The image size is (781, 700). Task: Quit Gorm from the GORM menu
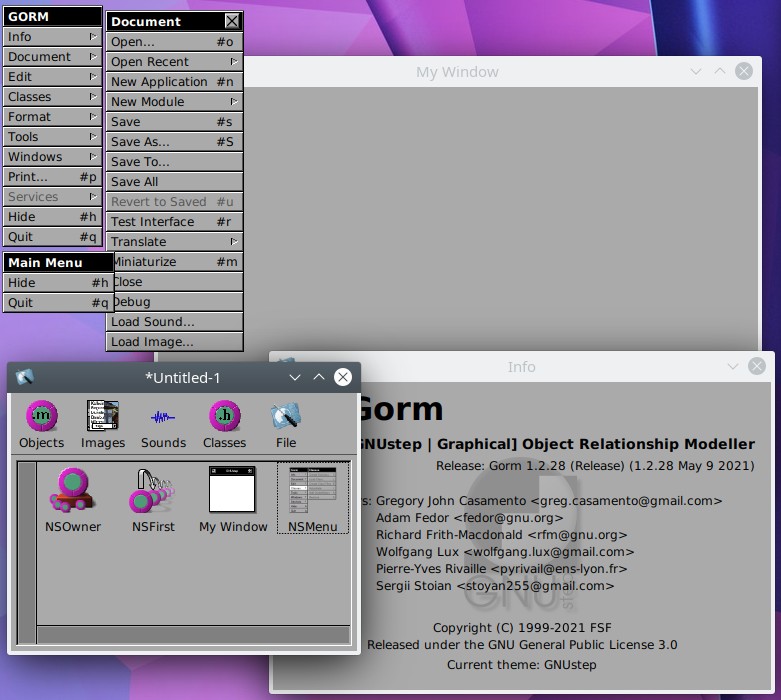click(52, 237)
